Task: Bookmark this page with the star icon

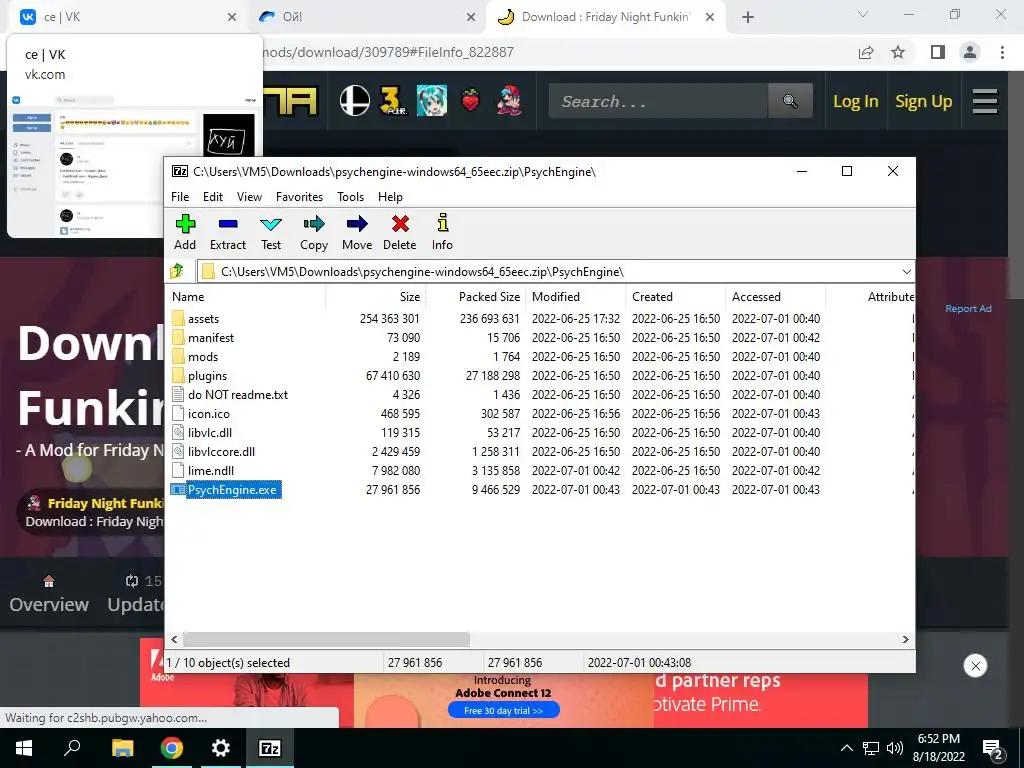Action: 898,52
